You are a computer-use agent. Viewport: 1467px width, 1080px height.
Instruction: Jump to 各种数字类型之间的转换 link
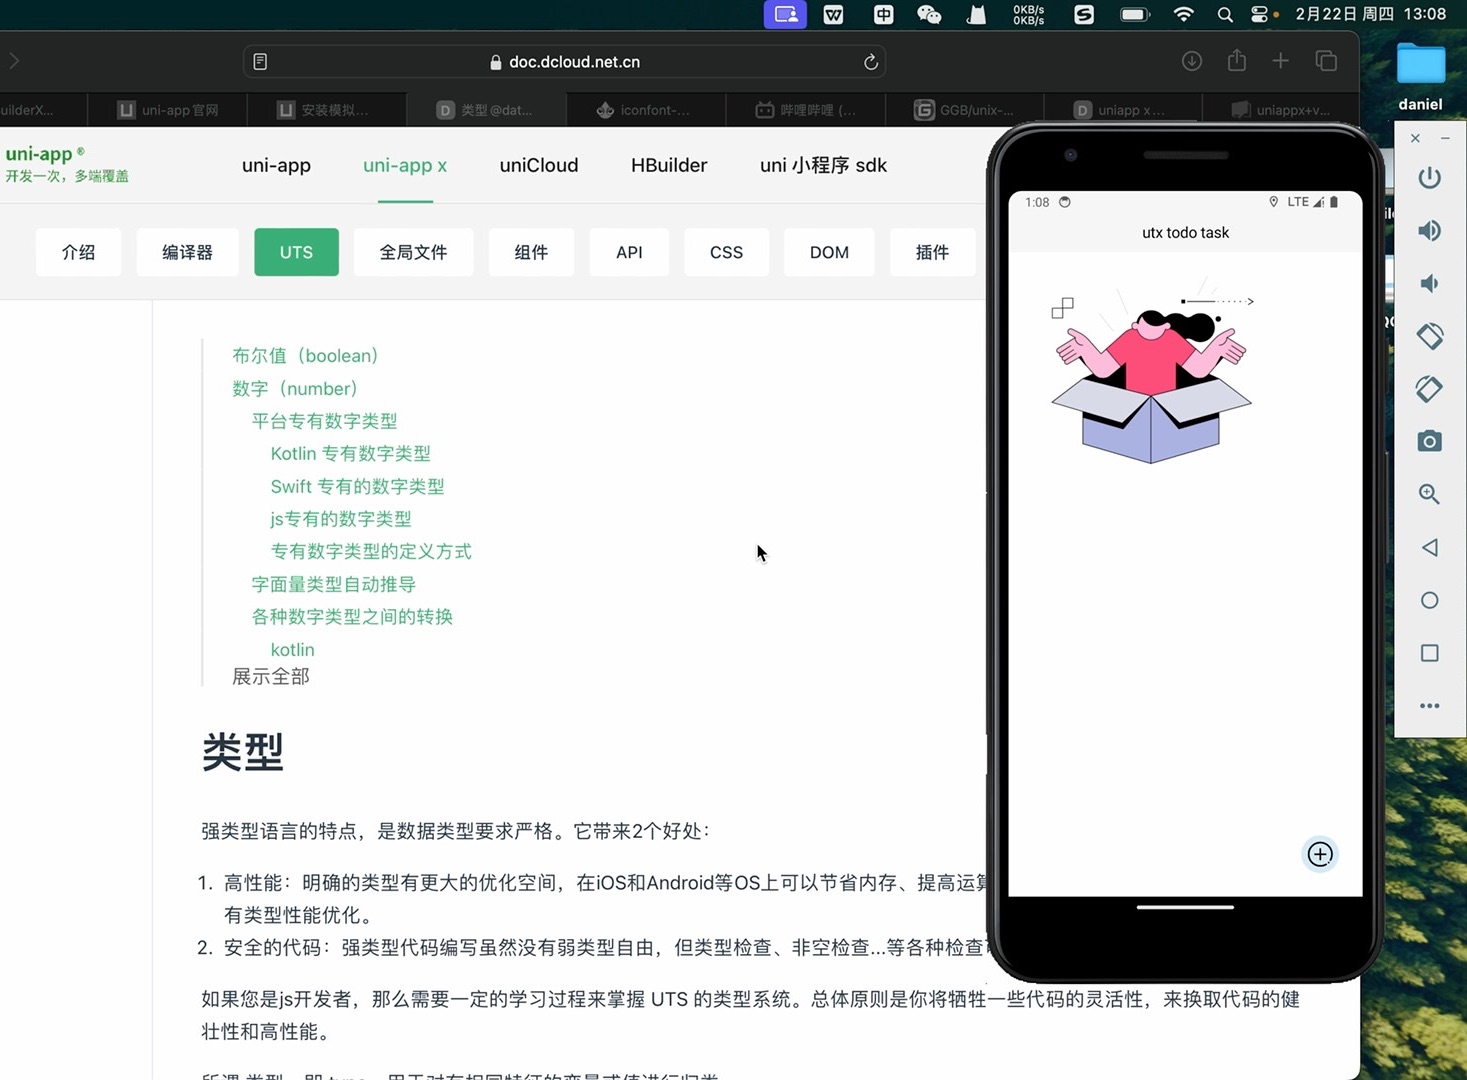pyautogui.click(x=352, y=617)
